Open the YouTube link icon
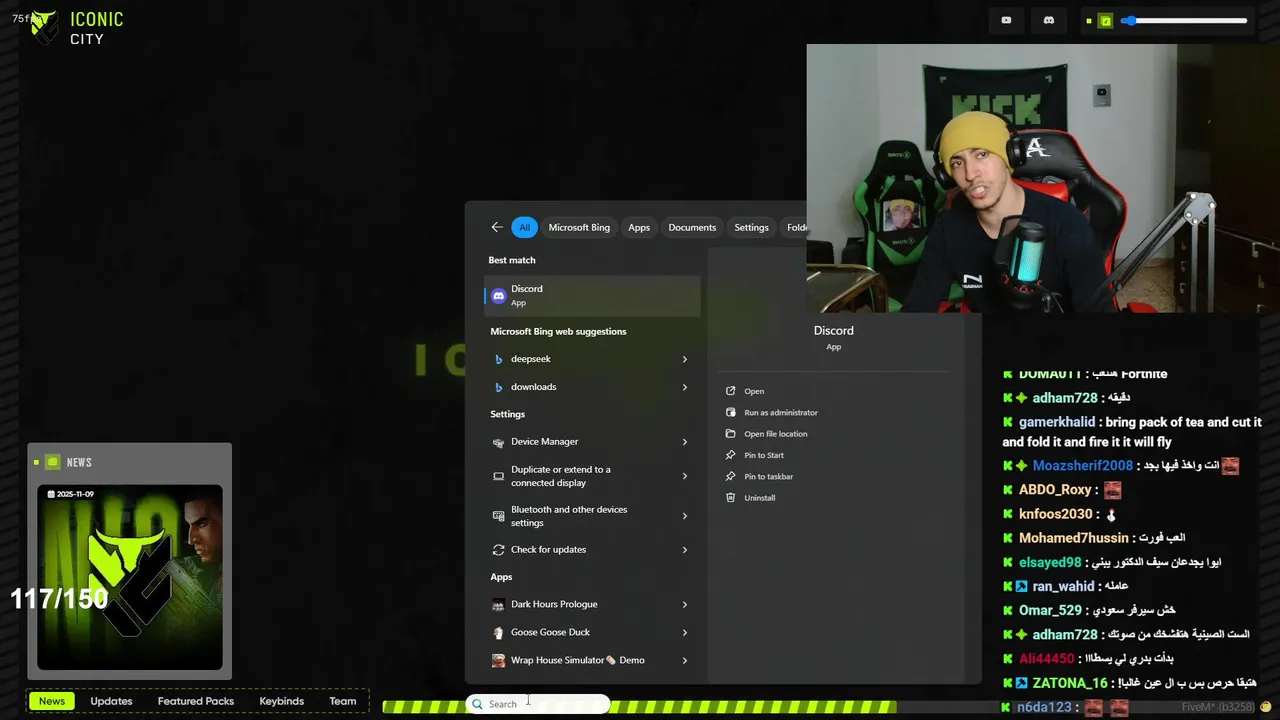The height and width of the screenshot is (720, 1280). (1006, 20)
